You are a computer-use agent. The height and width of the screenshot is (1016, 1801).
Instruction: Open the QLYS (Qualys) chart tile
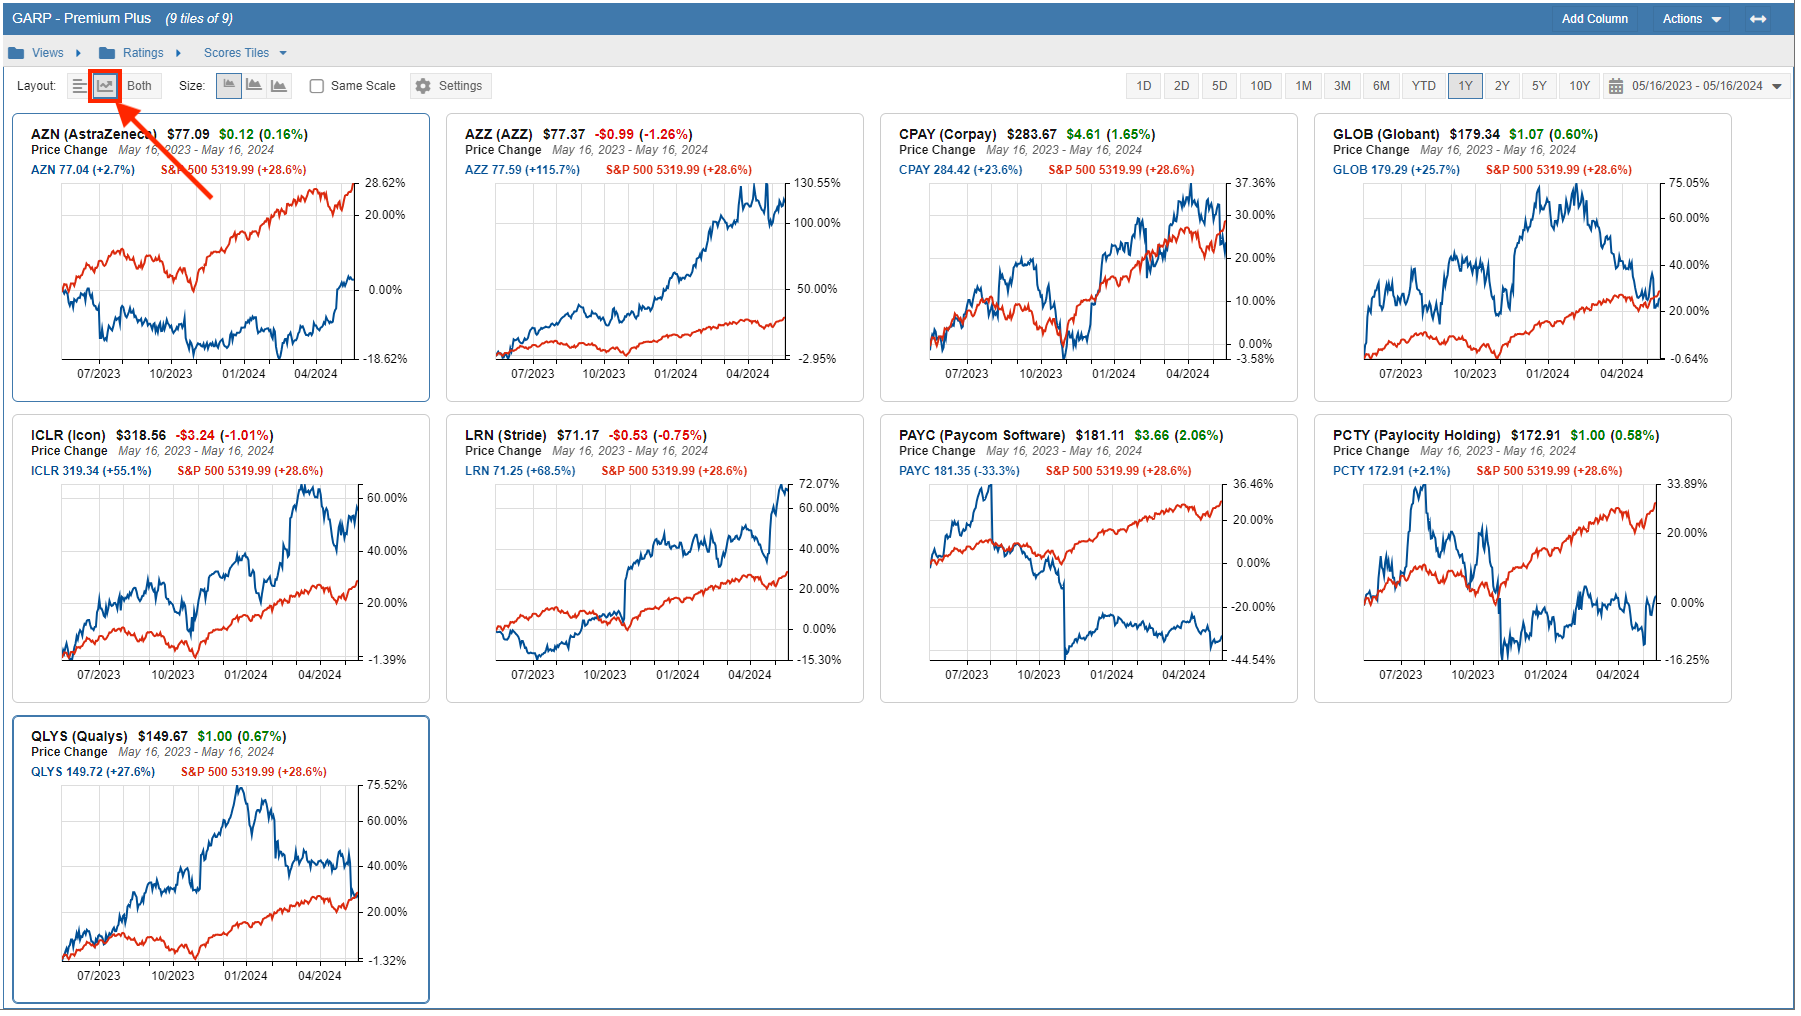click(x=221, y=859)
